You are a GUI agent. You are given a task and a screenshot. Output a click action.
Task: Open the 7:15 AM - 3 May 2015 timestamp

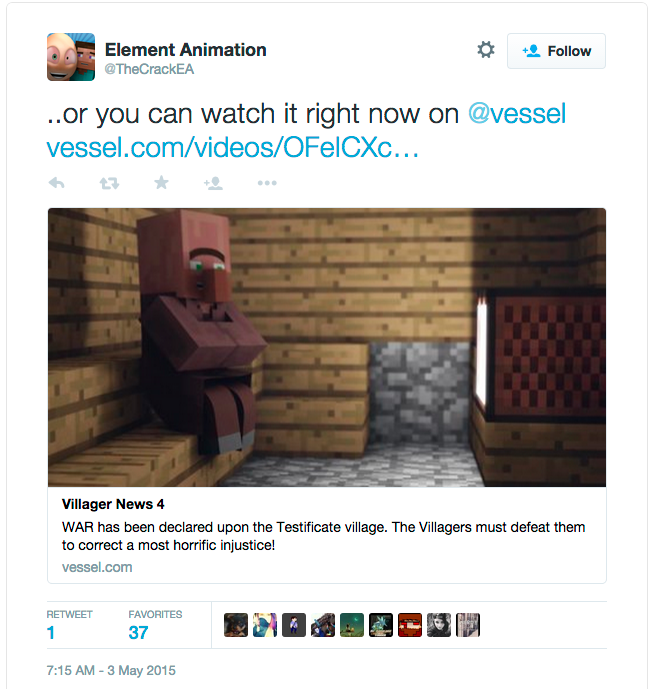(x=111, y=670)
